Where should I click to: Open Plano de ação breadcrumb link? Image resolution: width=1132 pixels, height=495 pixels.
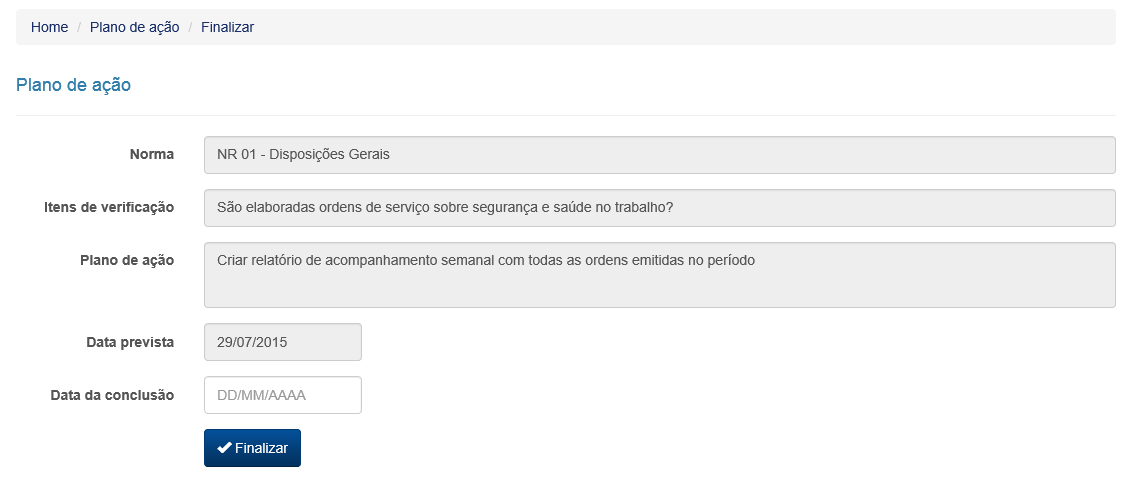click(x=134, y=27)
